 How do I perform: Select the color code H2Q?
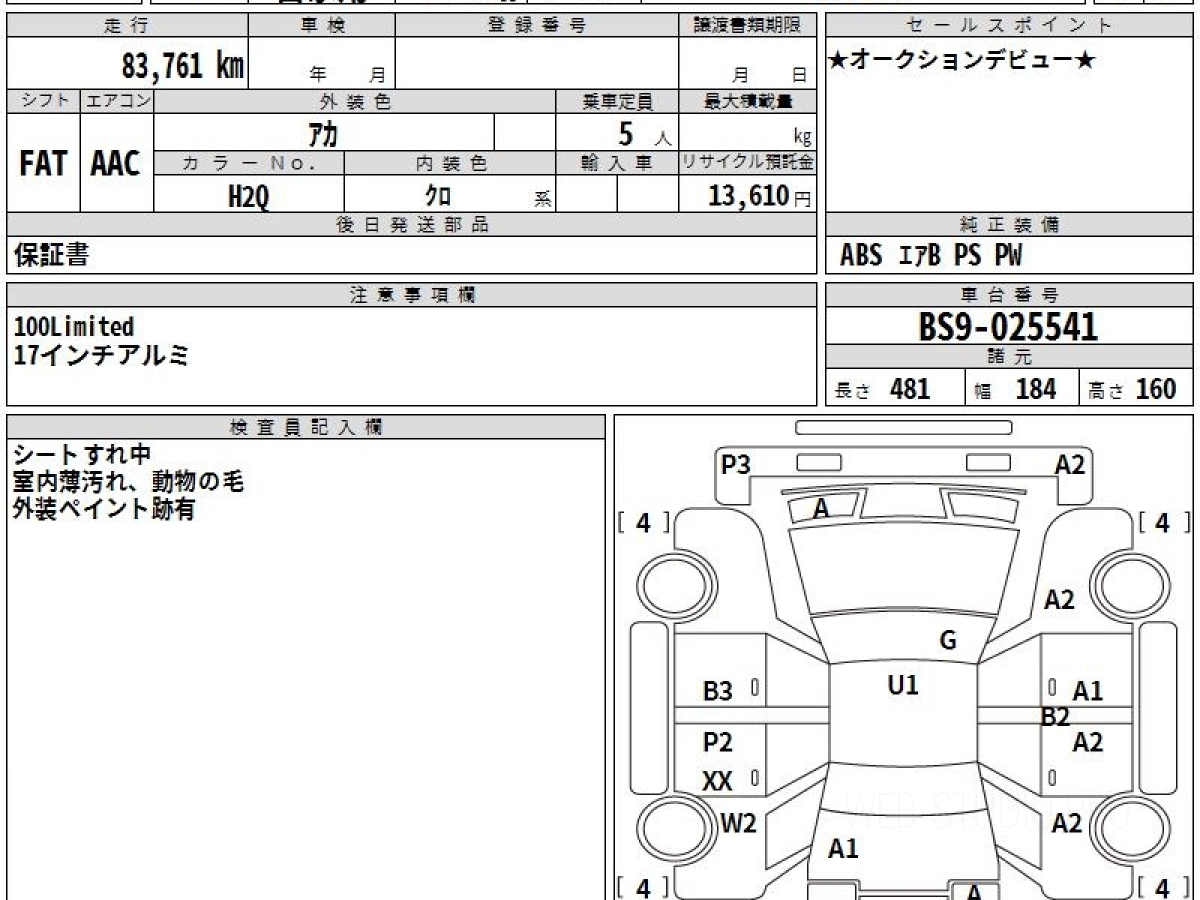coord(249,196)
